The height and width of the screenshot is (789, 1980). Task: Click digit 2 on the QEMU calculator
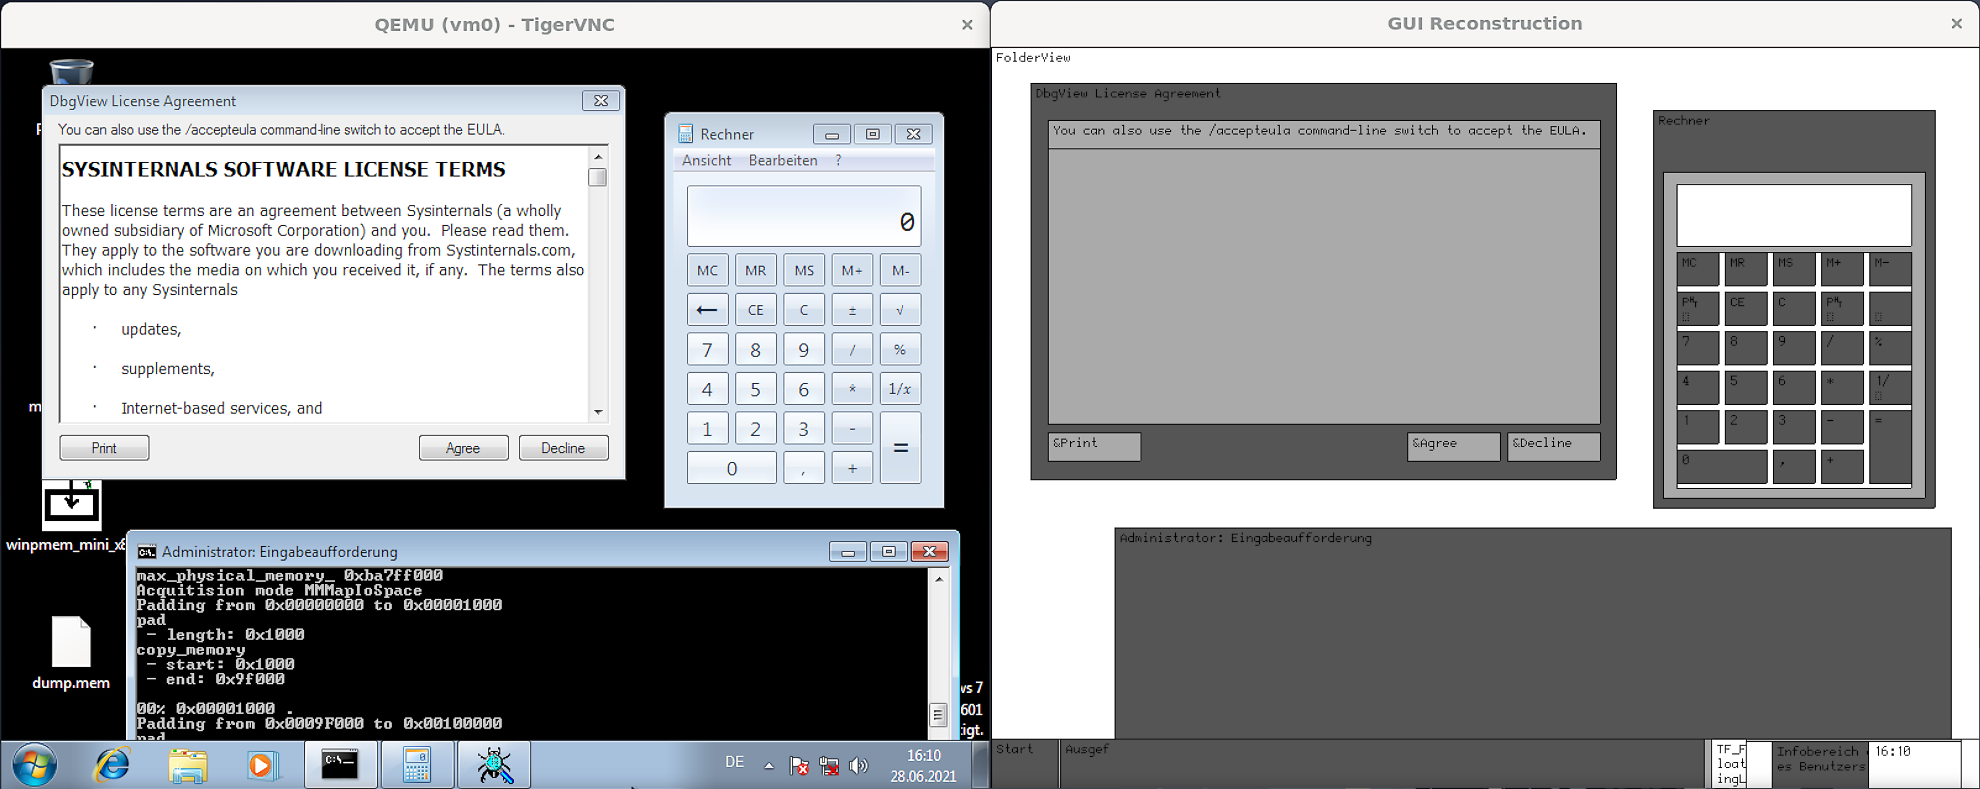(x=755, y=429)
